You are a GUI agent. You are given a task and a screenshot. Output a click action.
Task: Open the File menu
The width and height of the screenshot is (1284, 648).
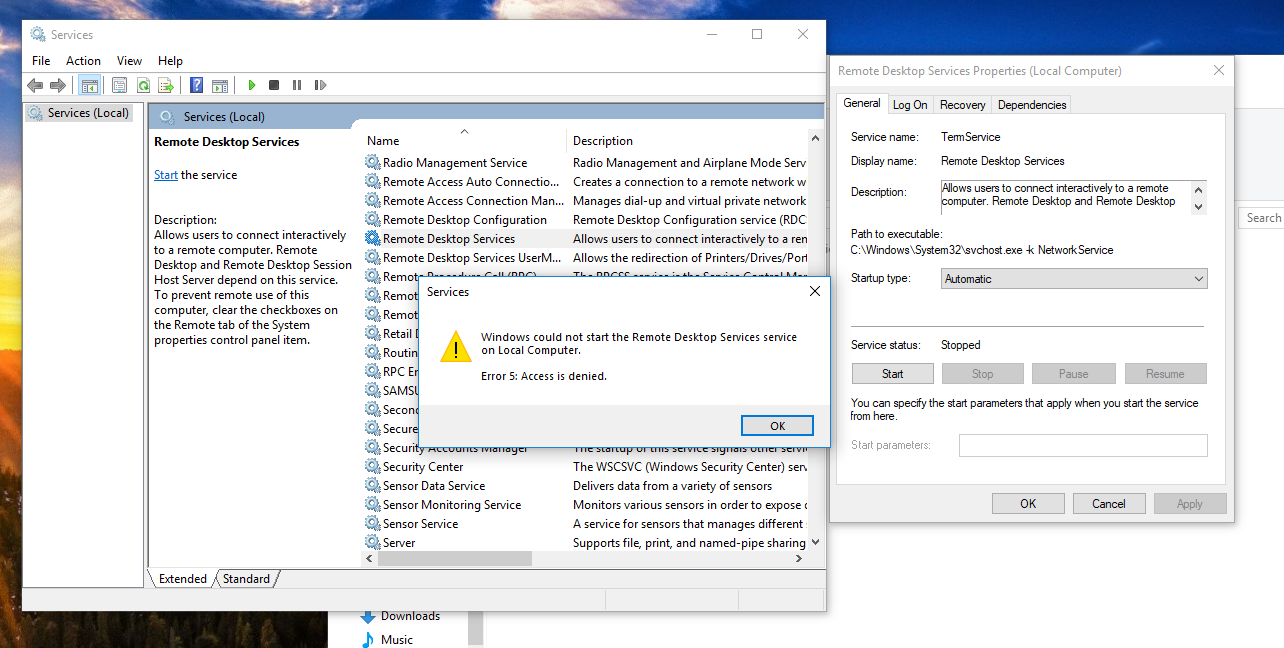(x=41, y=61)
